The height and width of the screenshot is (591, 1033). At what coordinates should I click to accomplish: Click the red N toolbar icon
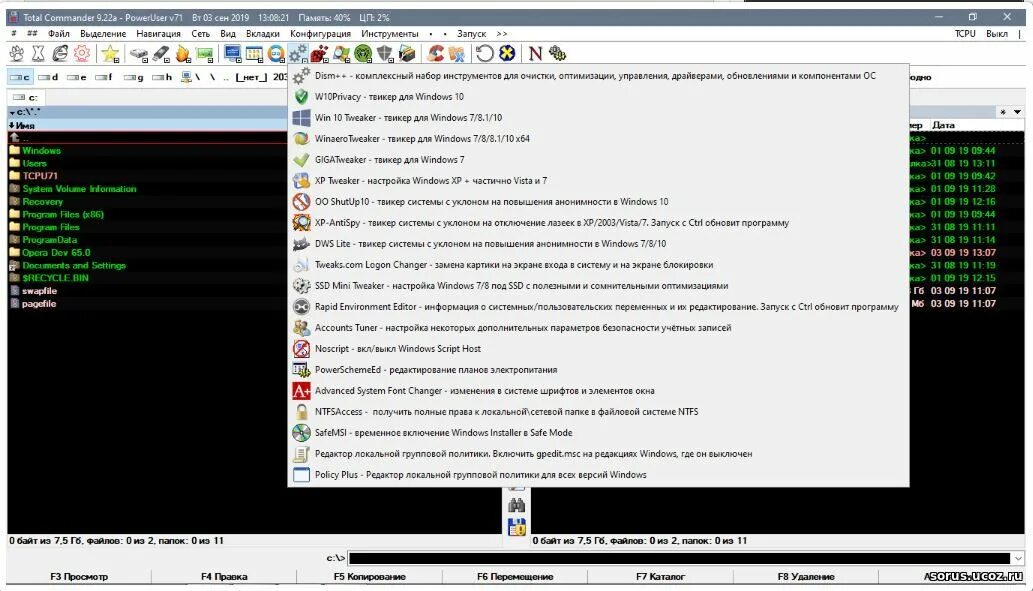(x=535, y=53)
